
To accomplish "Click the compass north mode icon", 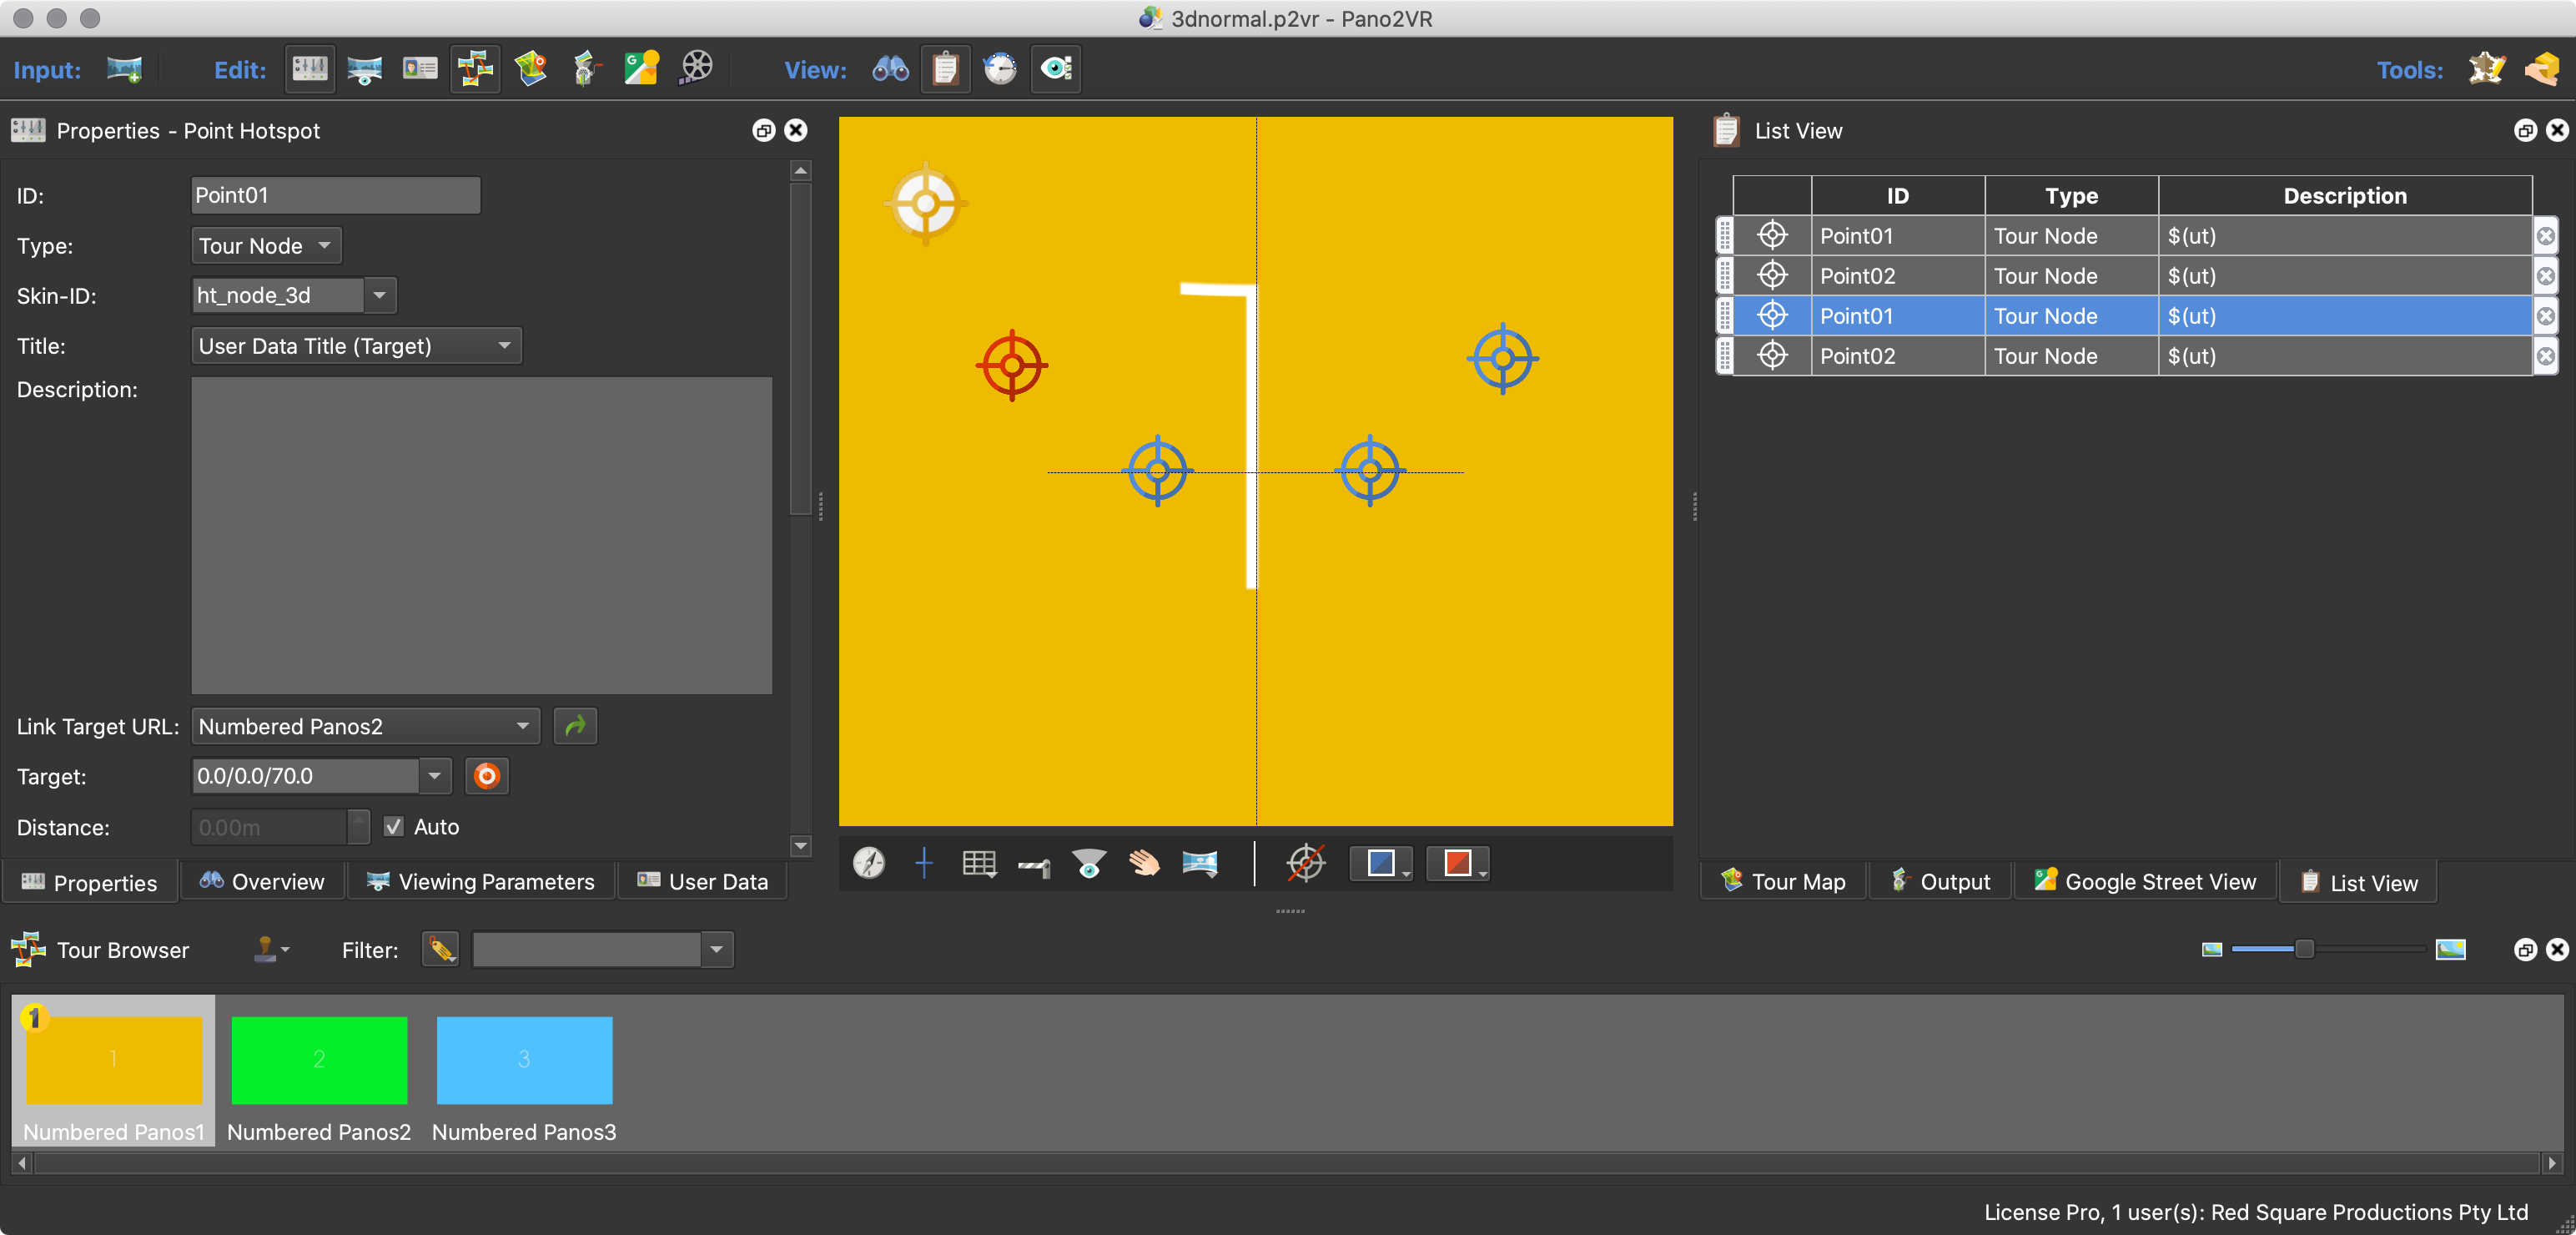I will click(869, 862).
